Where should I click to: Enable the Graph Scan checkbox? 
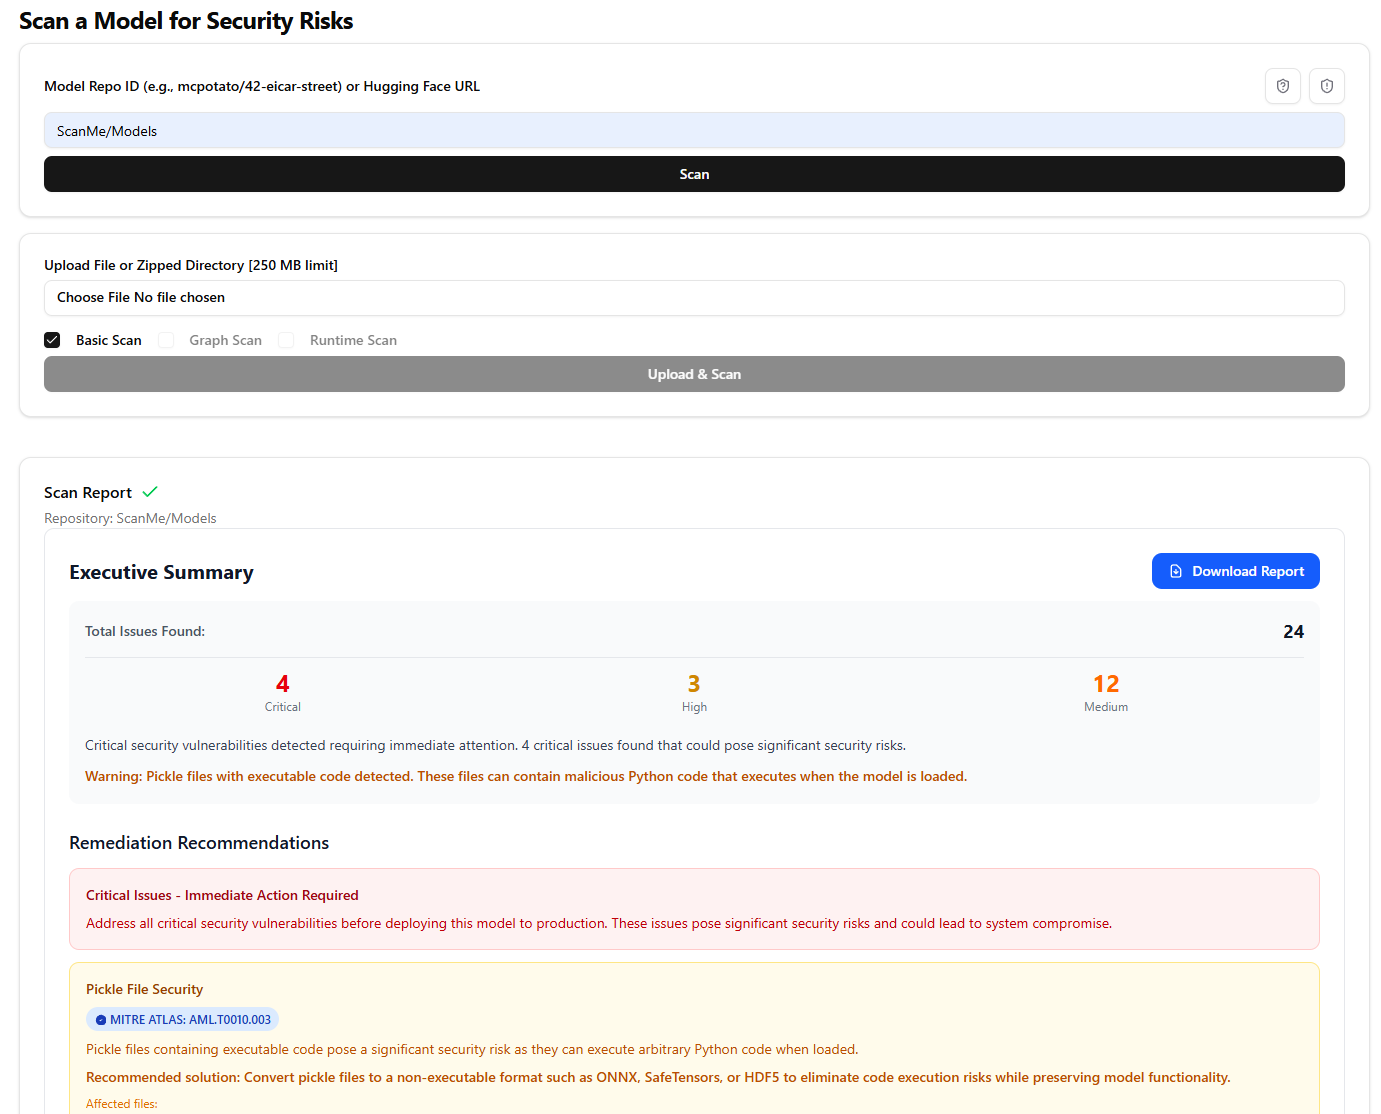[x=166, y=340]
